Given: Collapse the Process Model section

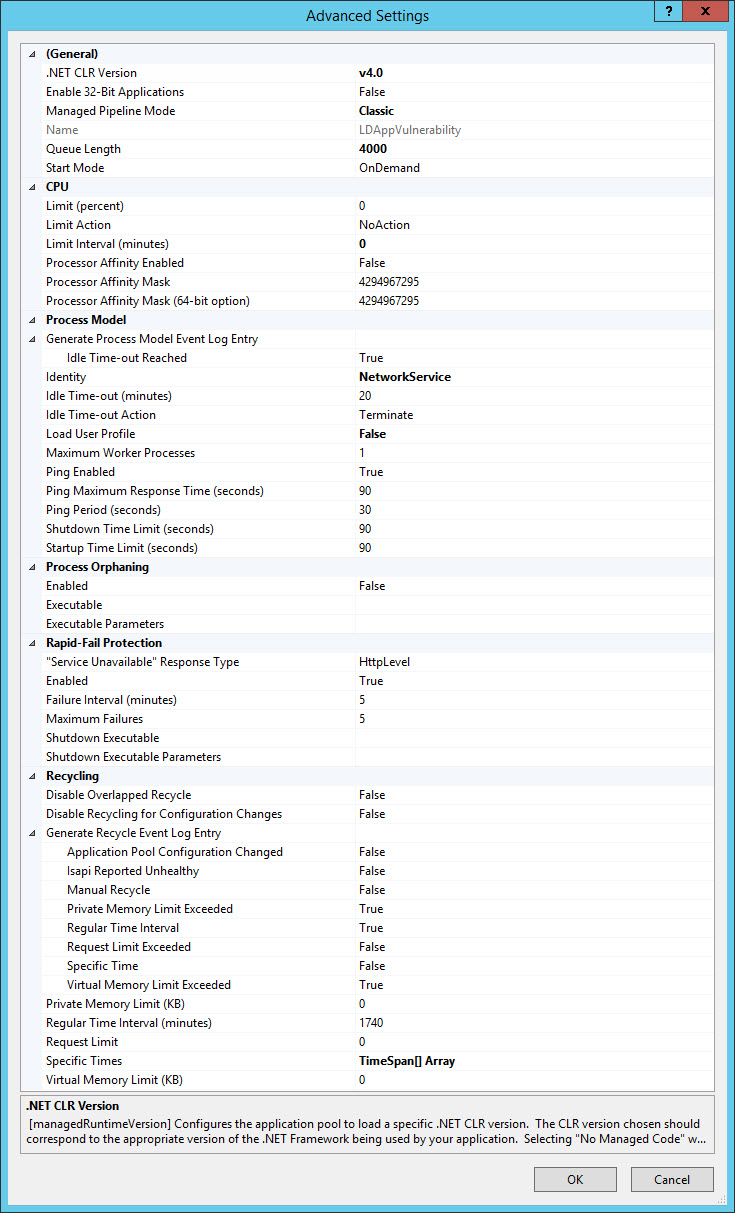Looking at the screenshot, I should [x=31, y=320].
